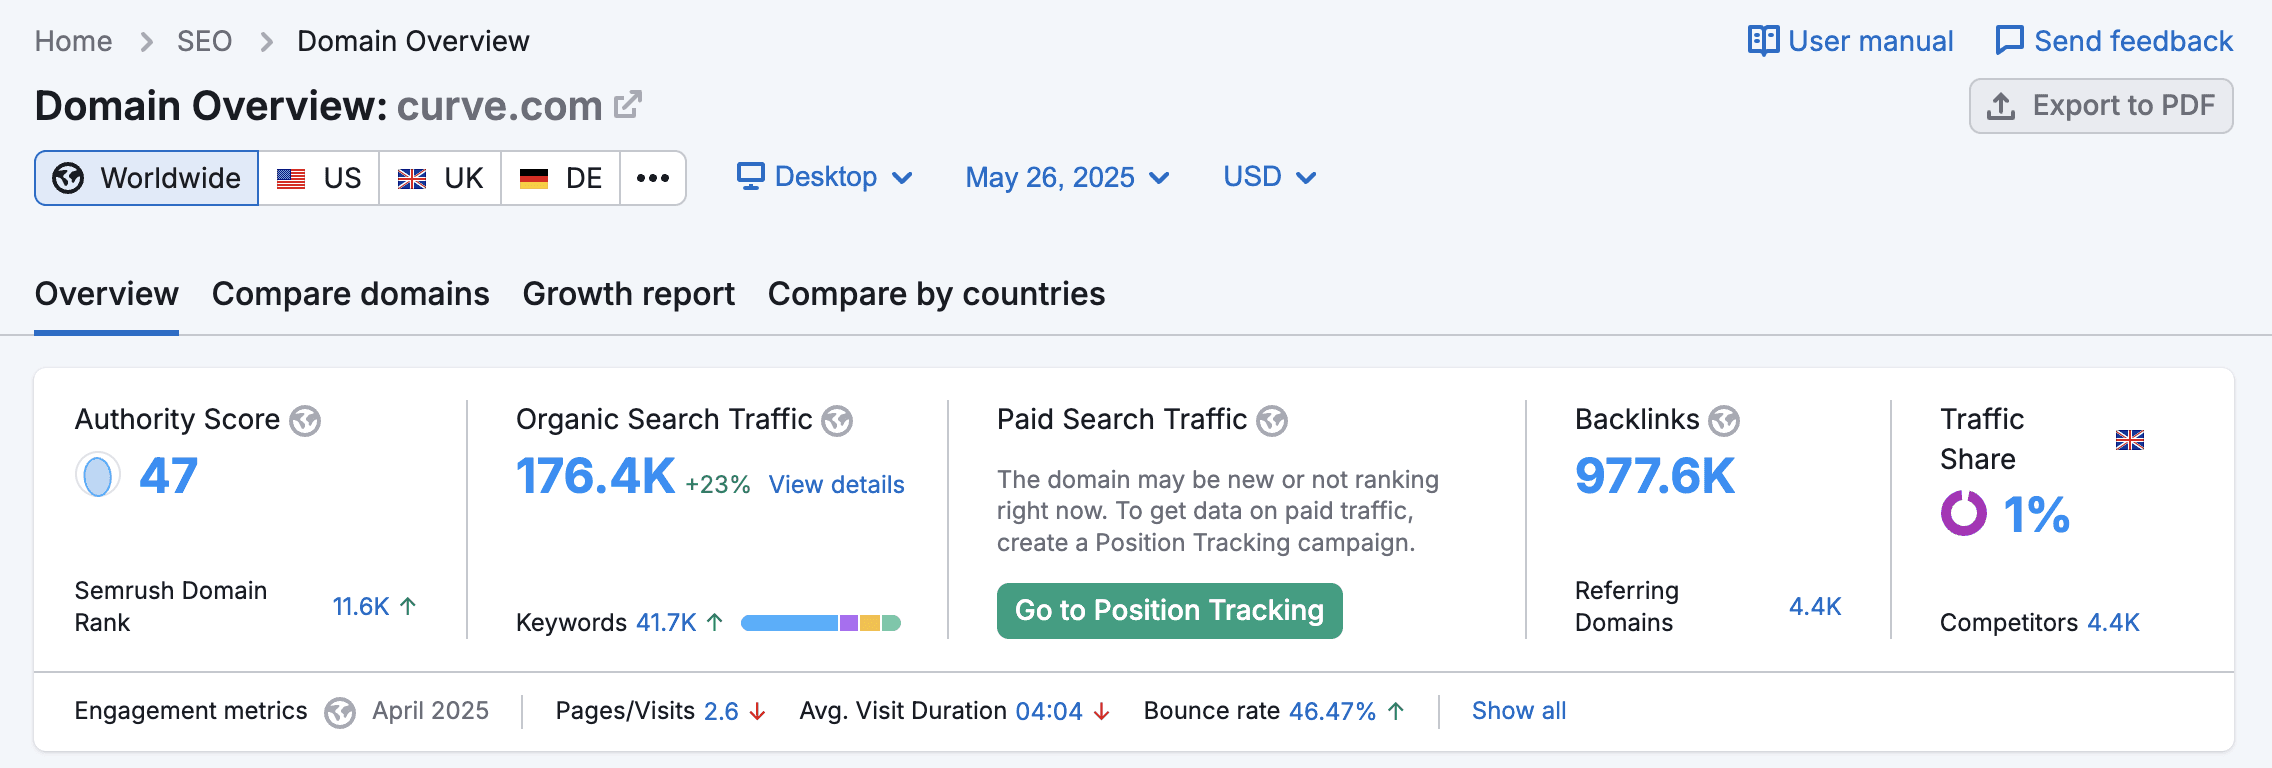Image resolution: width=2272 pixels, height=768 pixels.
Task: Switch database to DE
Action: click(x=561, y=178)
